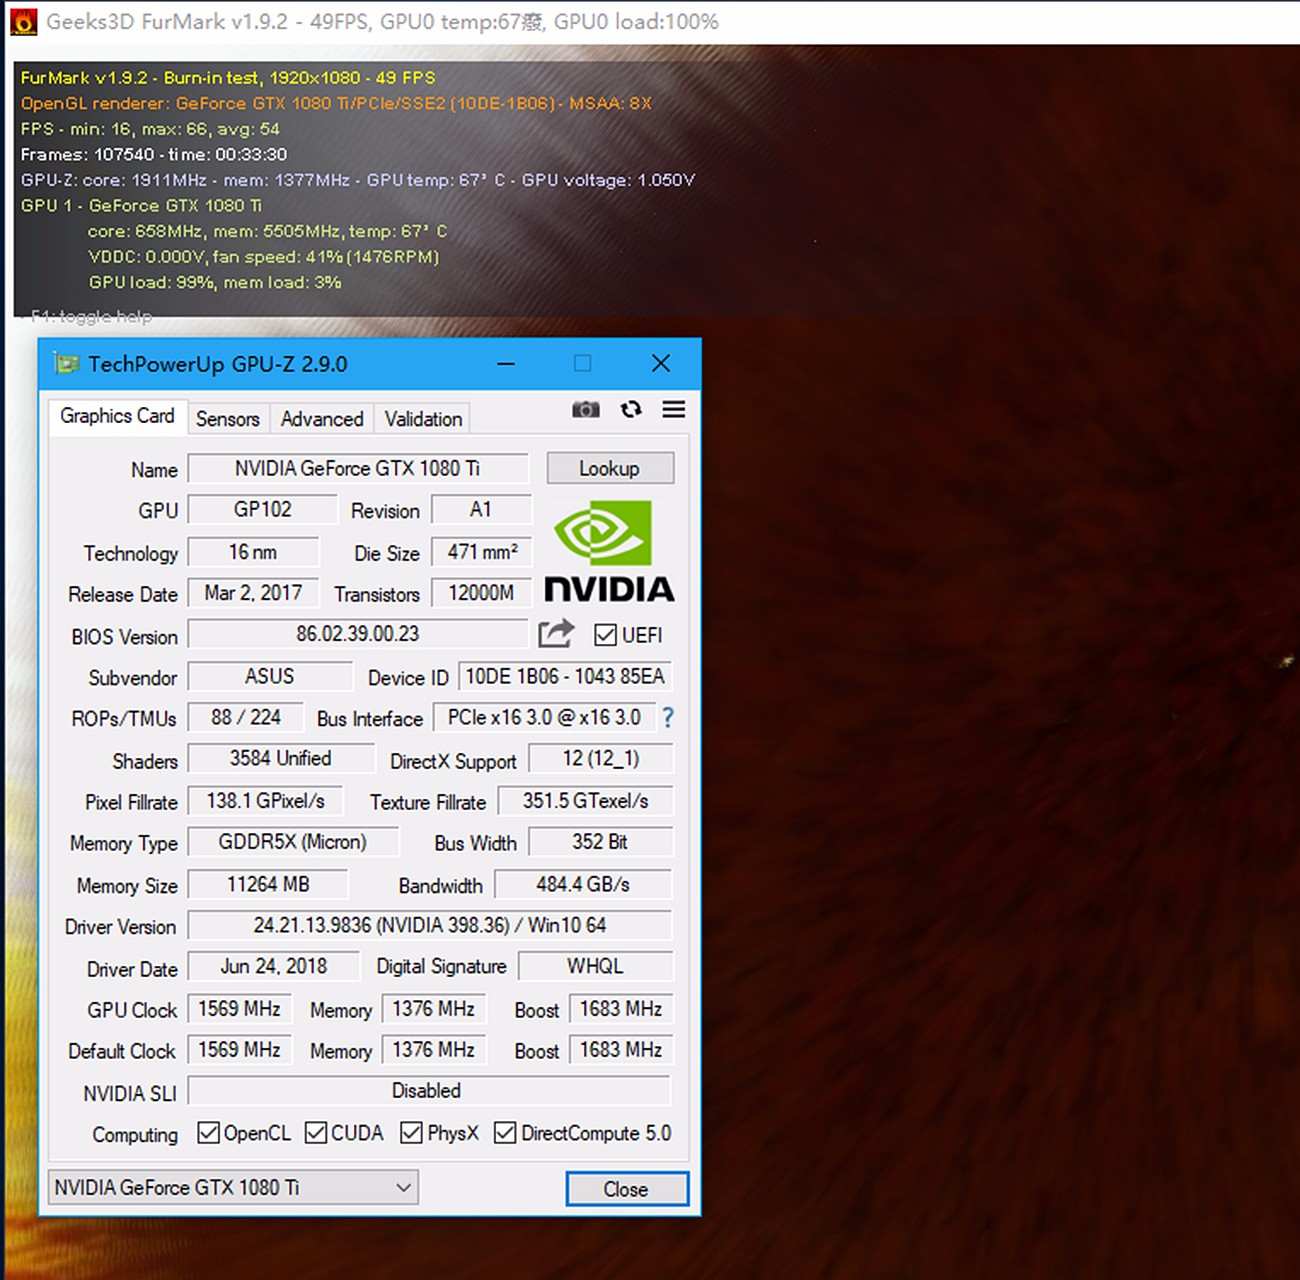Click the NVIDIA SLI value Disabled
Image resolution: width=1300 pixels, height=1280 pixels.
[429, 1091]
